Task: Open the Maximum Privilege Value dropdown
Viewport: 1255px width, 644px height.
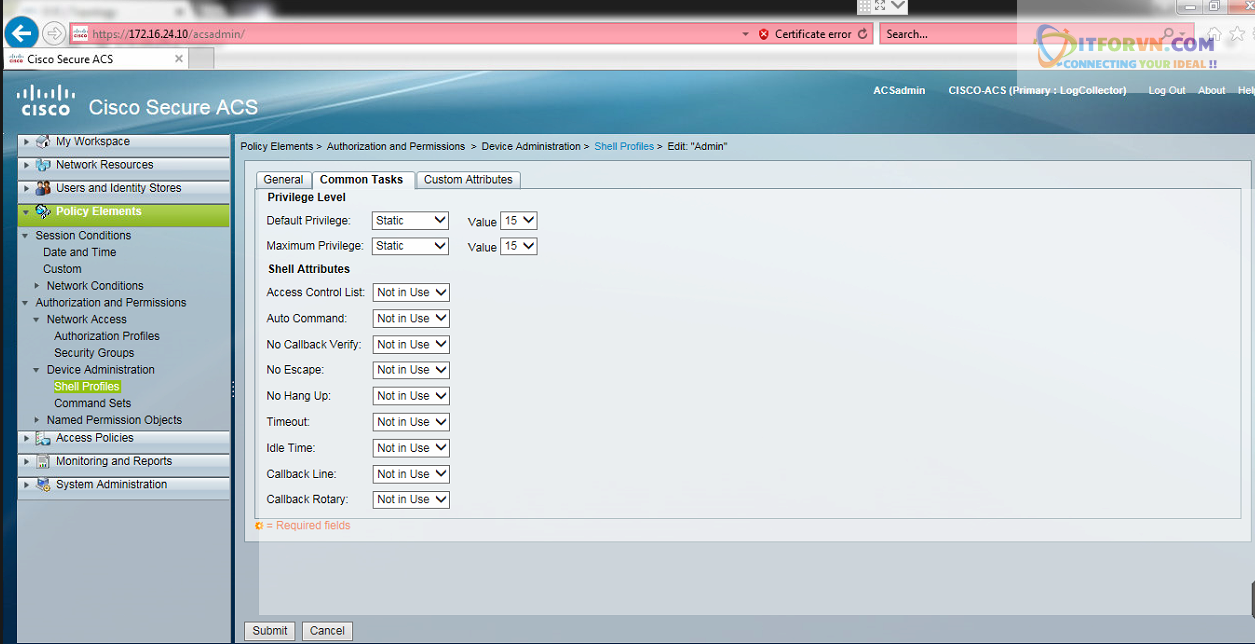Action: point(519,246)
